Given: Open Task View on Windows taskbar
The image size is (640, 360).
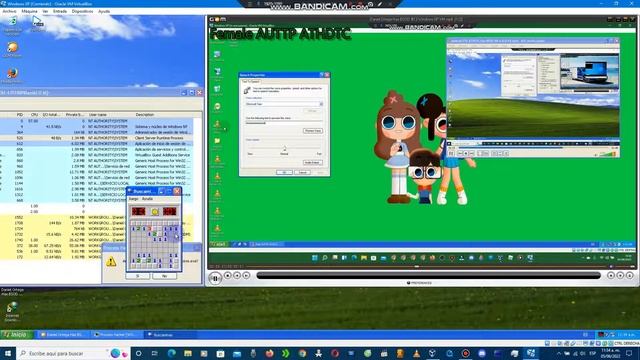Looking at the screenshot, I should click(x=155, y=353).
